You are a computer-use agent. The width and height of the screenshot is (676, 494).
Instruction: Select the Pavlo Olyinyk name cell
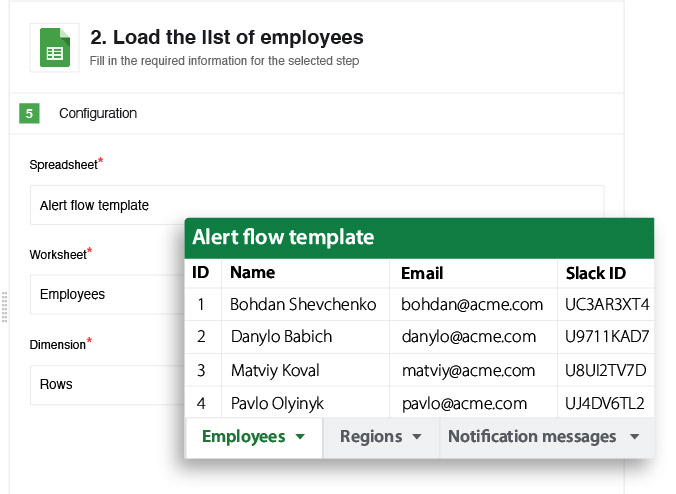coord(305,403)
